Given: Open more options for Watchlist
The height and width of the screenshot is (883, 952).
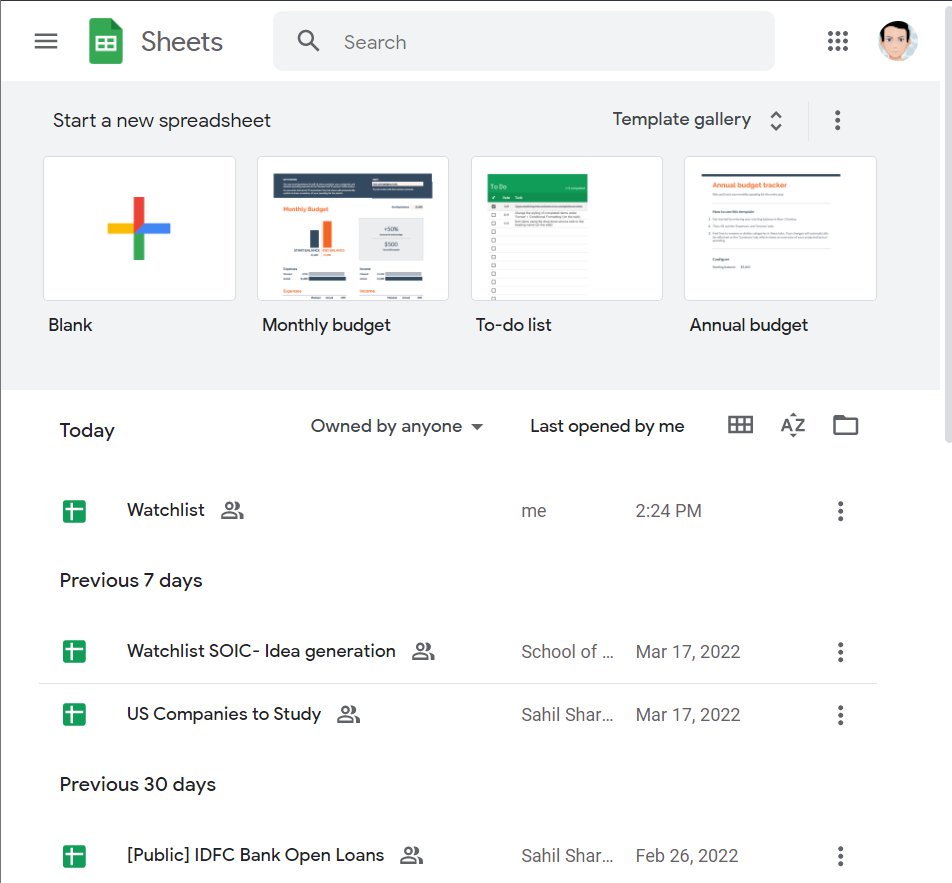Looking at the screenshot, I should click(x=840, y=511).
